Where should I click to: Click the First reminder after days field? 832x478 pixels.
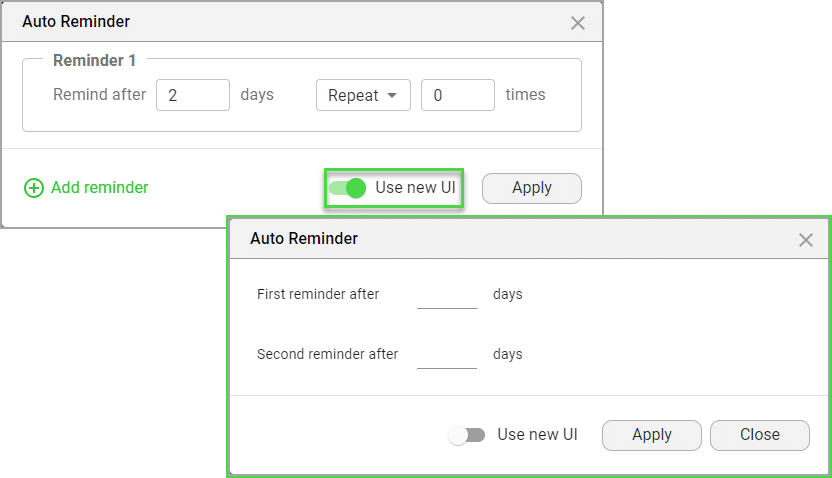(x=447, y=295)
